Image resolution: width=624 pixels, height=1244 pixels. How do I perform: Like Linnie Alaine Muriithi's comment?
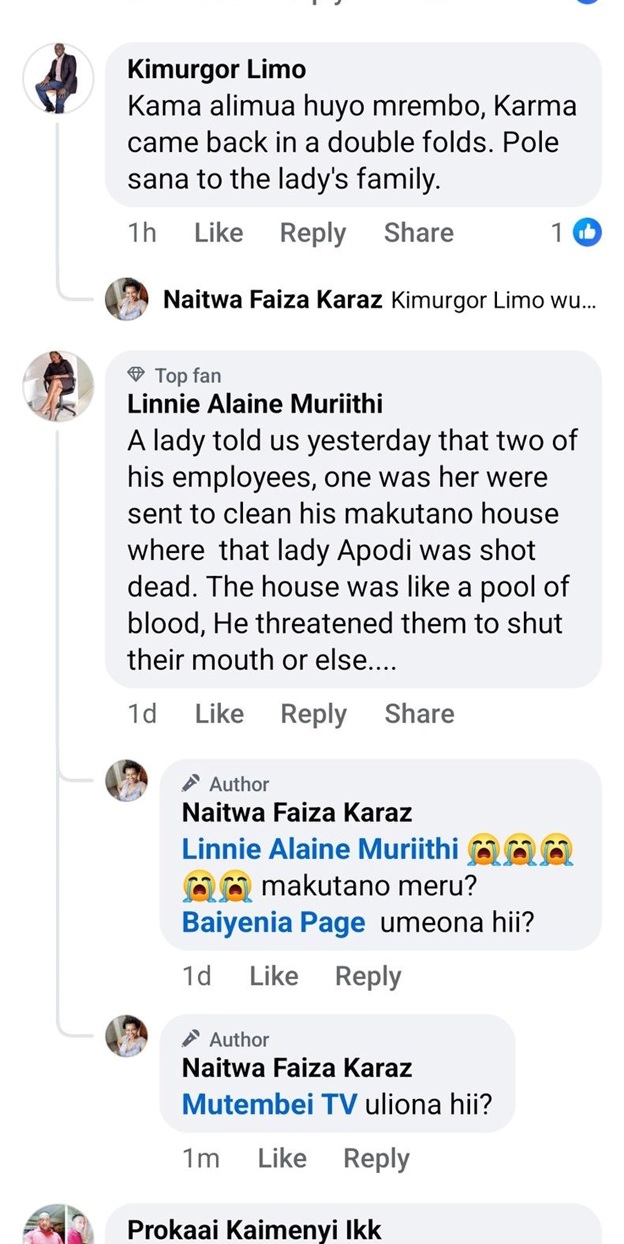[219, 714]
